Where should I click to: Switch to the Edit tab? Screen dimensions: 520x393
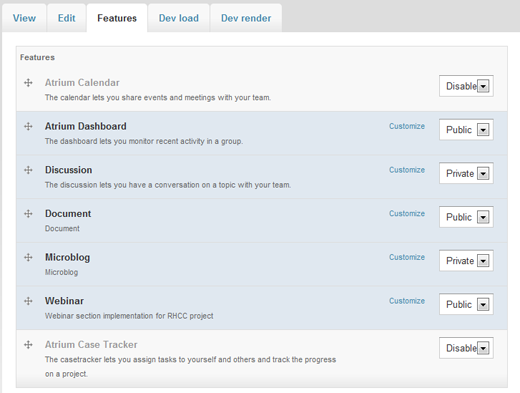click(66, 18)
